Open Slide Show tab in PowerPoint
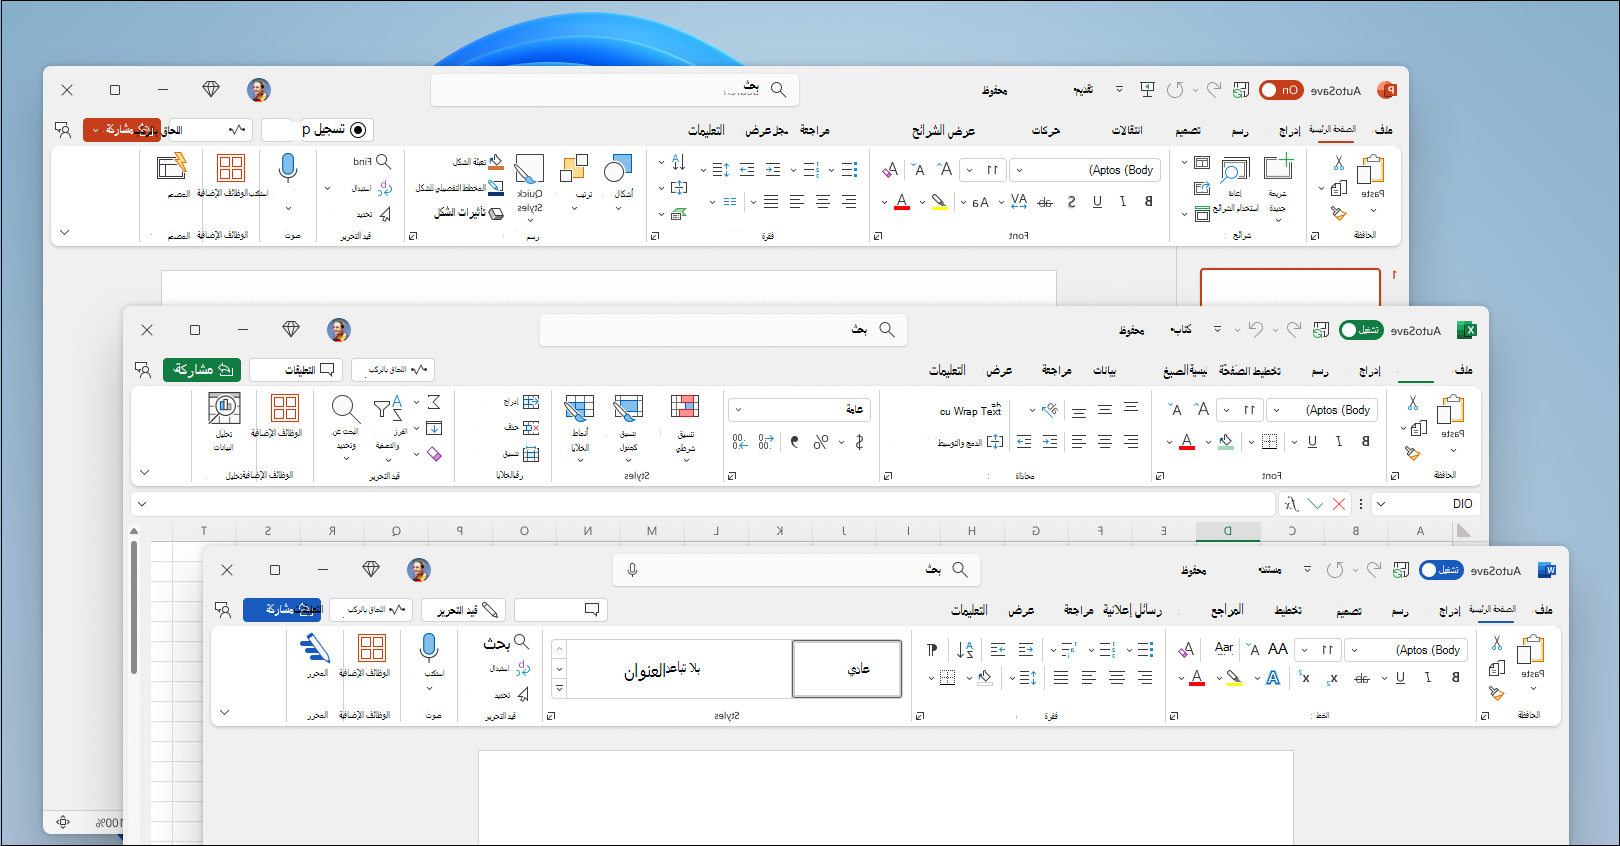1620x846 pixels. 943,130
